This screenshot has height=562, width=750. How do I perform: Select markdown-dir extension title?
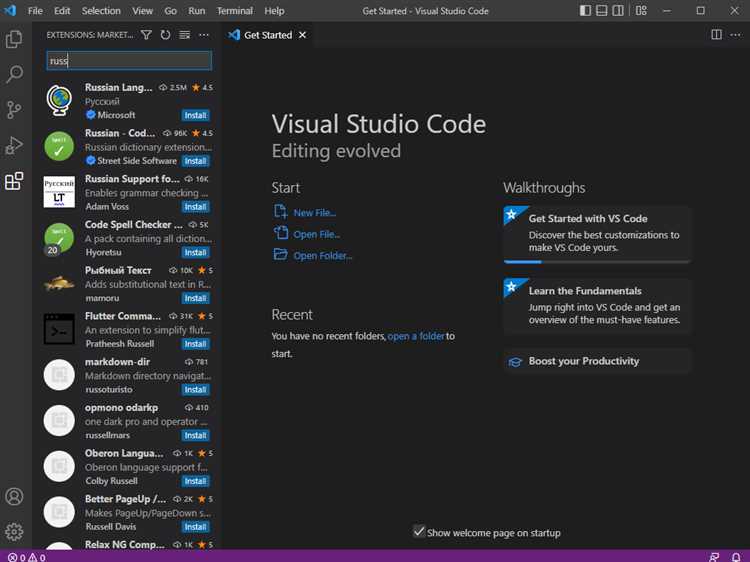[x=117, y=362]
